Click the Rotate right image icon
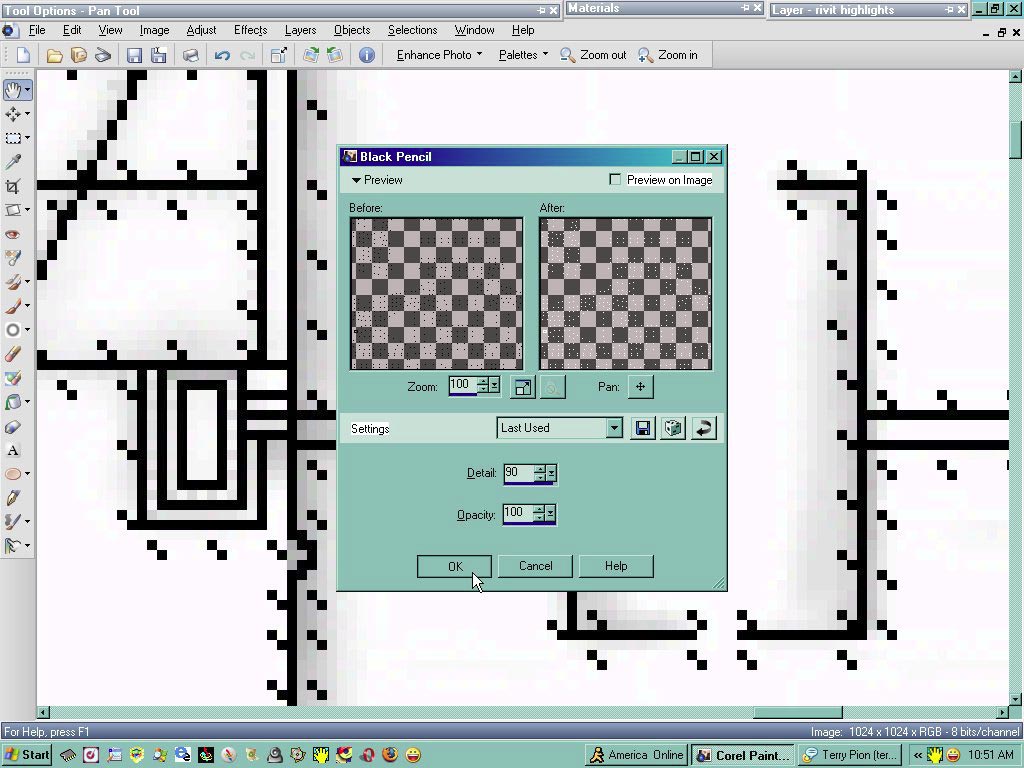 tap(311, 56)
